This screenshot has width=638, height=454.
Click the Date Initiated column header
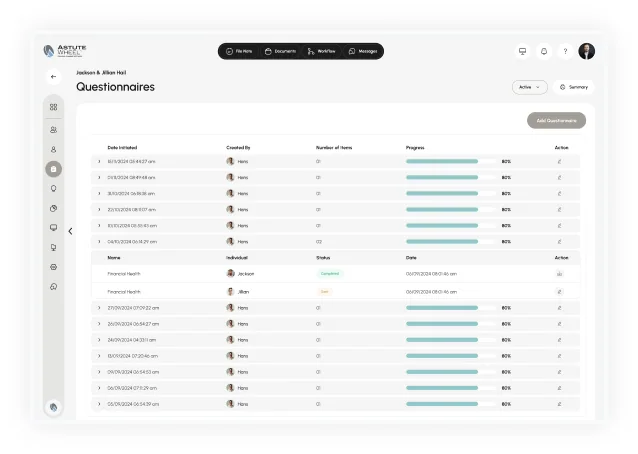(x=122, y=148)
